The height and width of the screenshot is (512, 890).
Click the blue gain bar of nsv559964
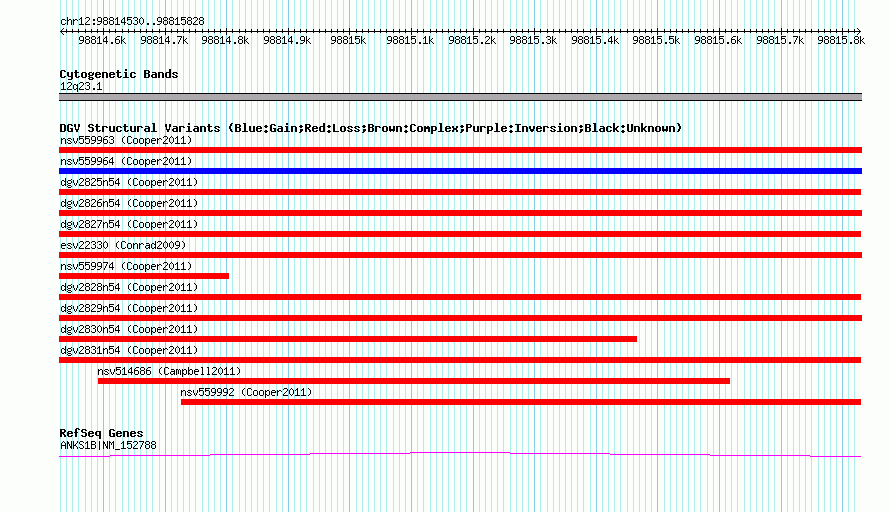click(460, 171)
